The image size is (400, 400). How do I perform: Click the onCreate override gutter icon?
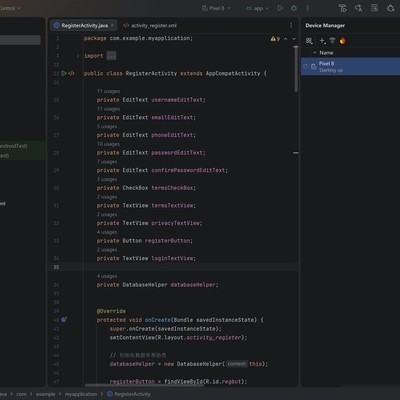(x=64, y=320)
